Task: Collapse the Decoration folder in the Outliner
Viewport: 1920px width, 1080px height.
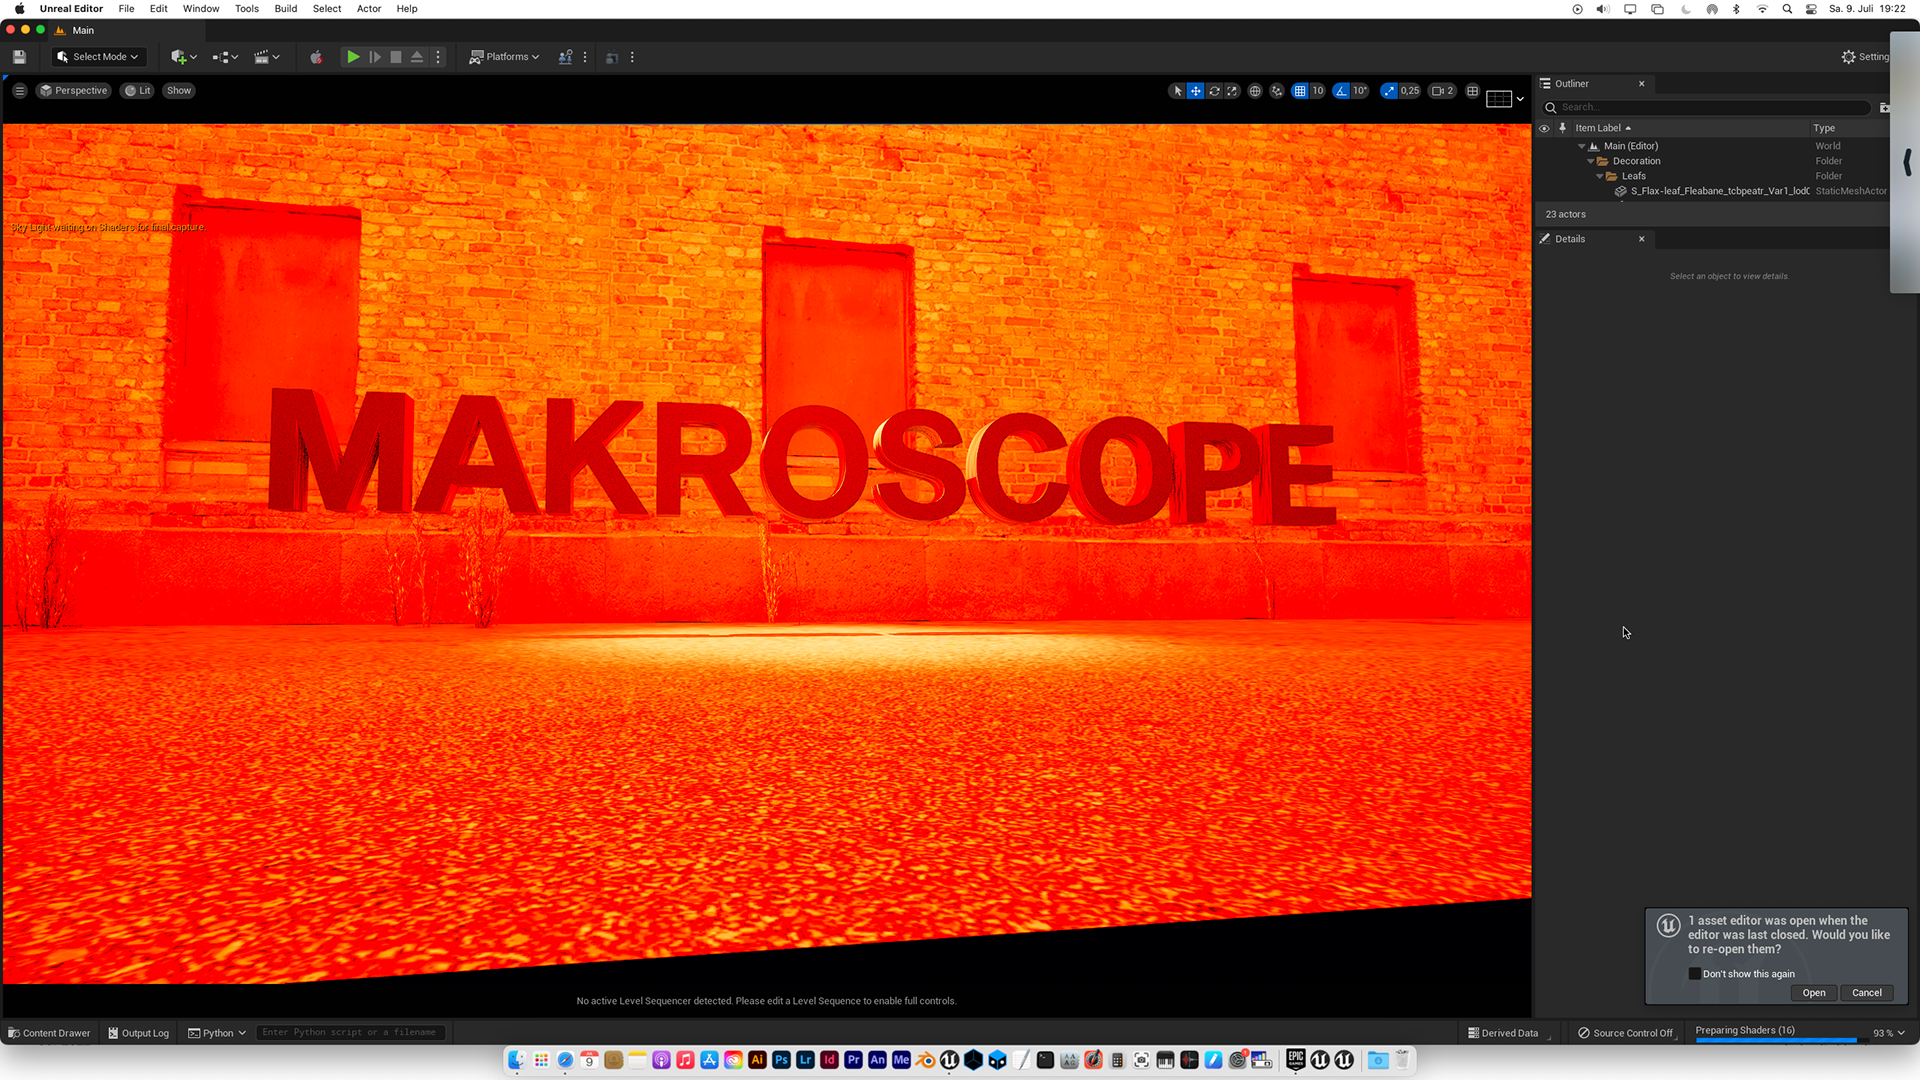Action: pos(1591,161)
